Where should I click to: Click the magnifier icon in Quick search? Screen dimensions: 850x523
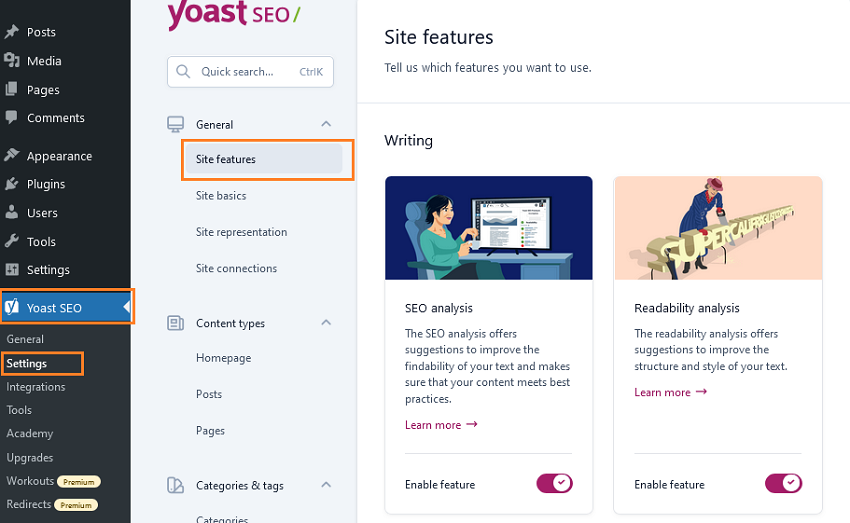tap(183, 72)
